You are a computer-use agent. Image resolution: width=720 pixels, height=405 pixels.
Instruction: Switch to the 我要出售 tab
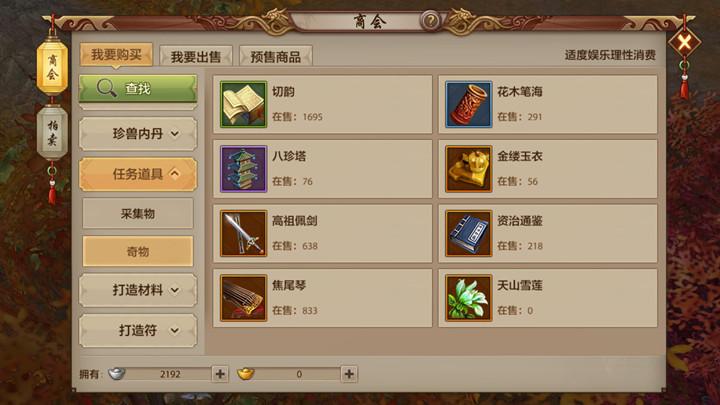pos(196,56)
